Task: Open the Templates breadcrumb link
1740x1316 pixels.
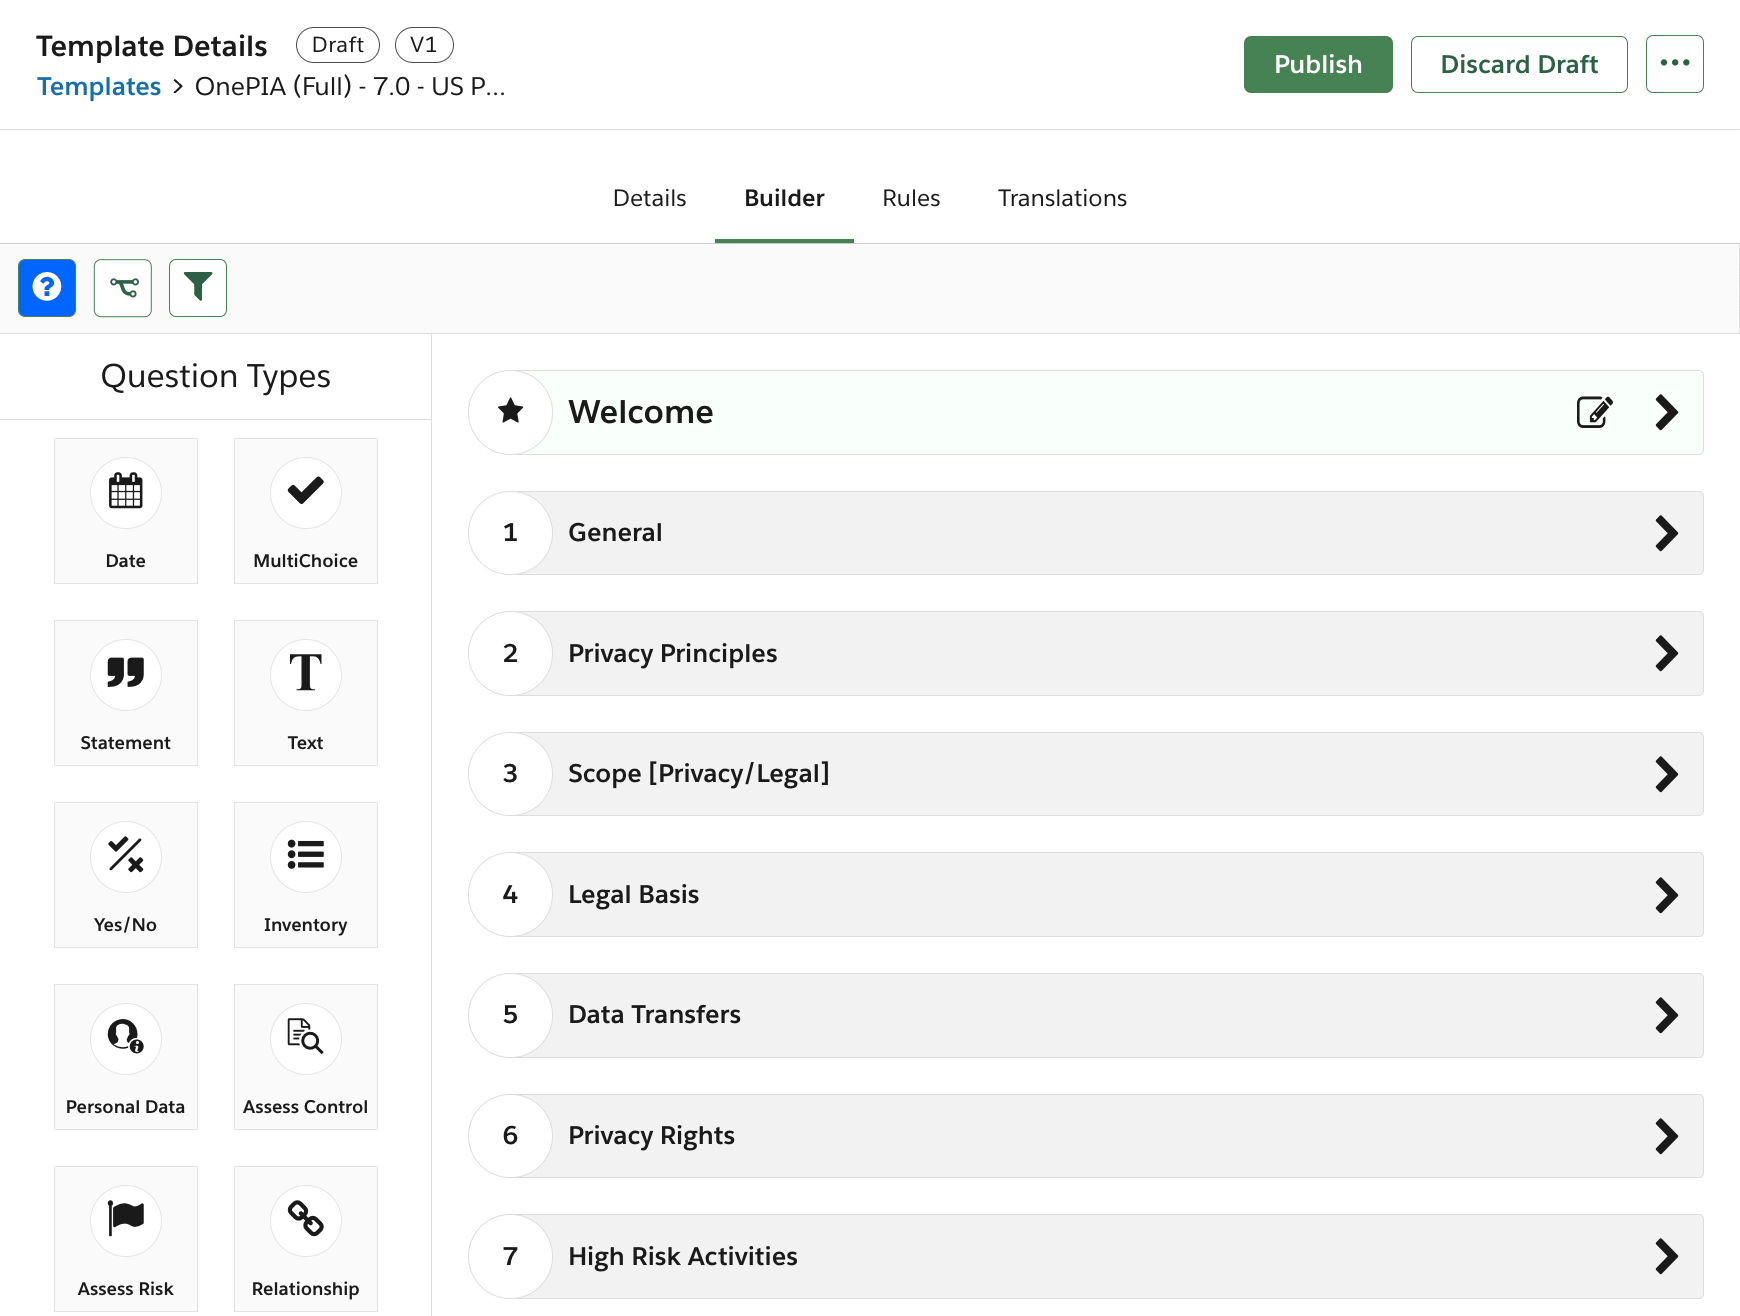Action: [99, 86]
